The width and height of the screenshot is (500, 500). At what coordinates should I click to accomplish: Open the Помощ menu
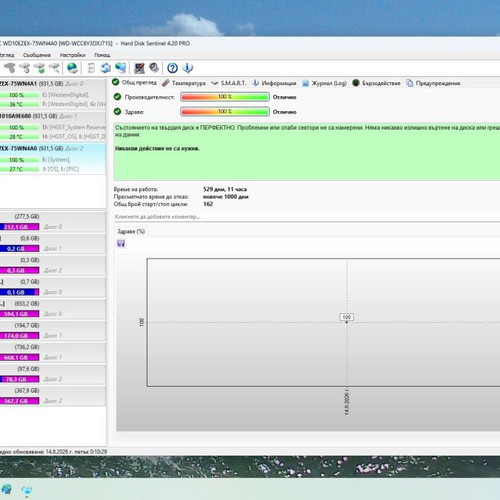[x=102, y=55]
